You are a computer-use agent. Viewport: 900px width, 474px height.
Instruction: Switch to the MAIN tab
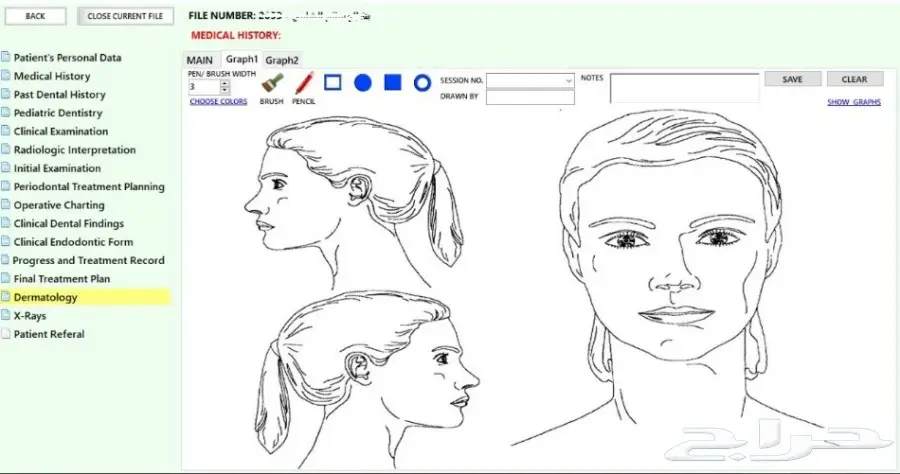(200, 60)
